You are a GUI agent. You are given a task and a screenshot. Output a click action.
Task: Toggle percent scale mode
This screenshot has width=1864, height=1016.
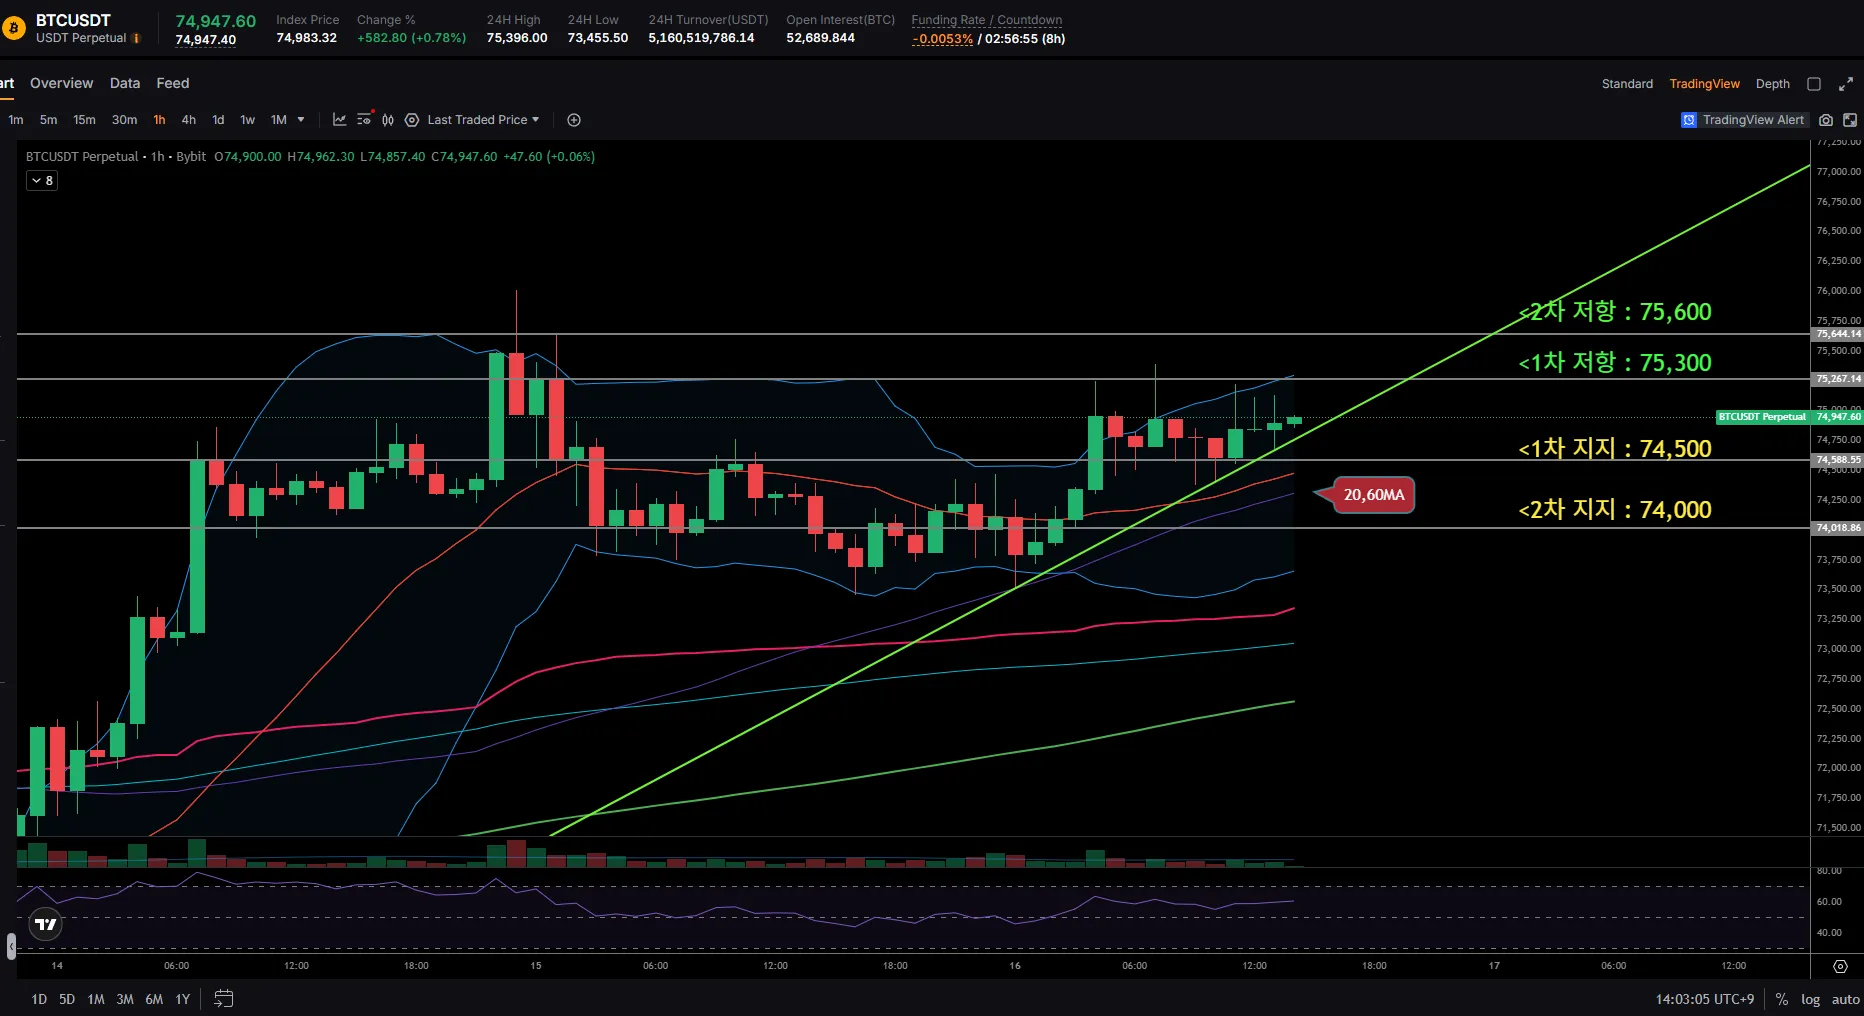(1782, 999)
